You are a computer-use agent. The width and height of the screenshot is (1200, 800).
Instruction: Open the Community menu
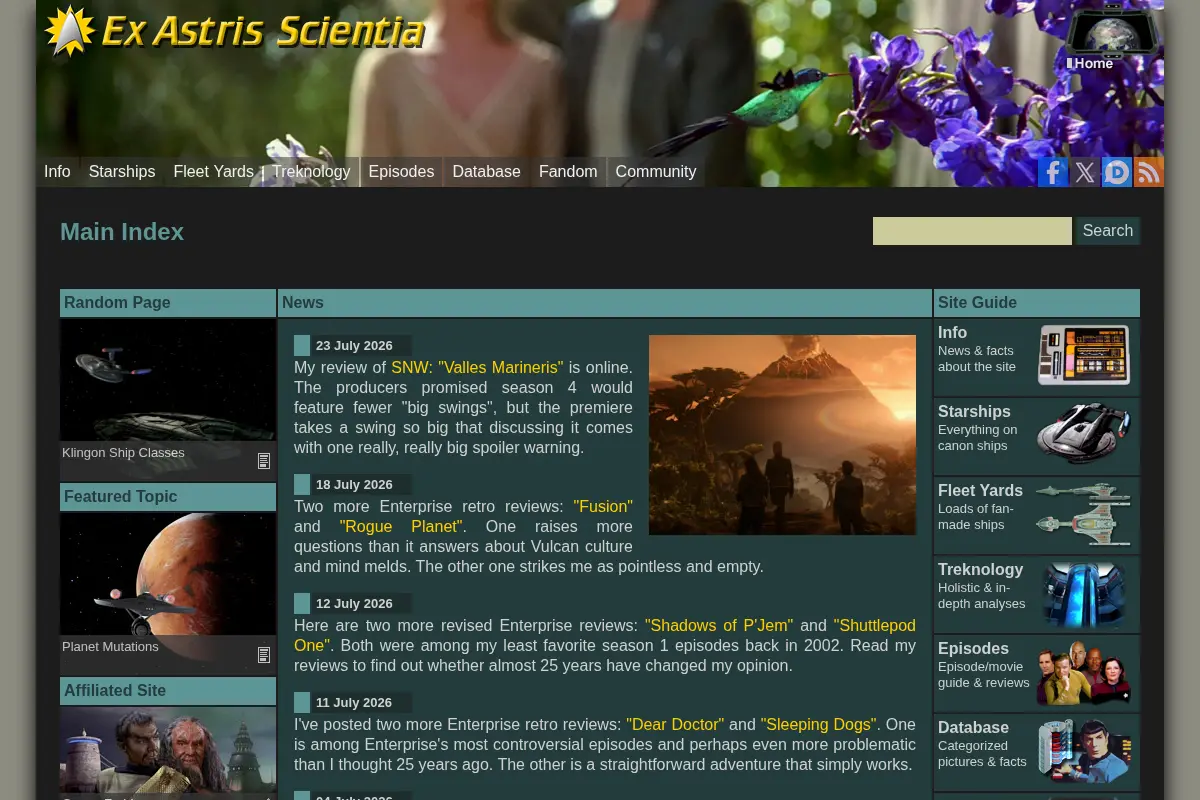pos(656,172)
